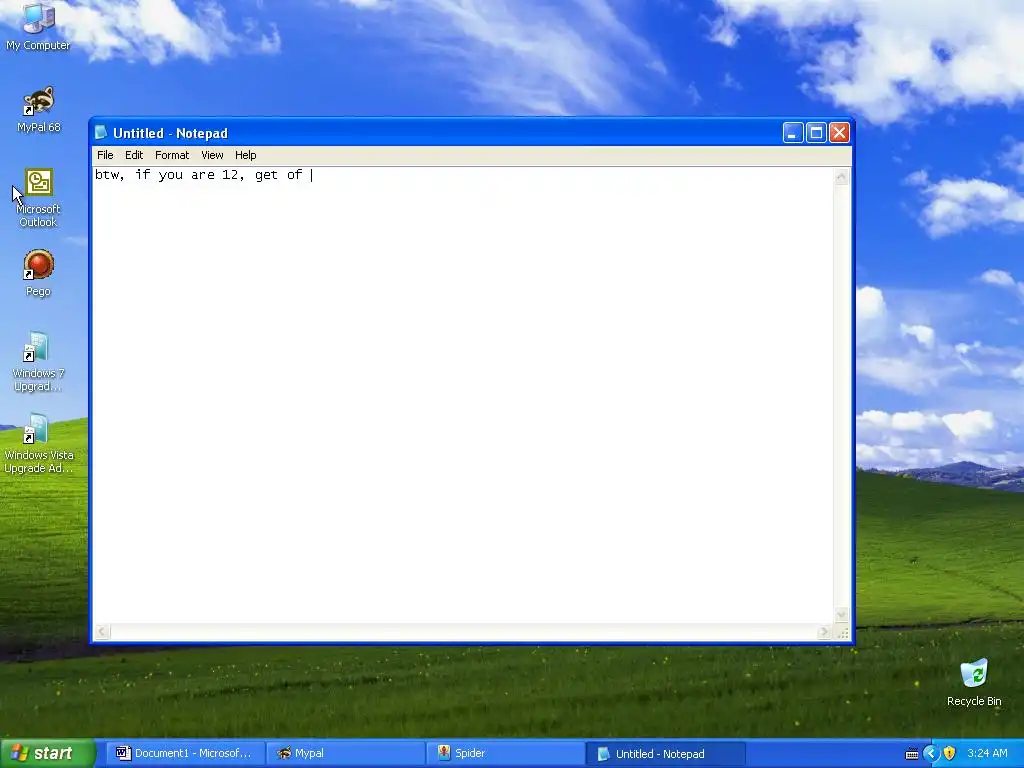
Task: Click the horizontal scrollbar left arrow
Action: [102, 632]
